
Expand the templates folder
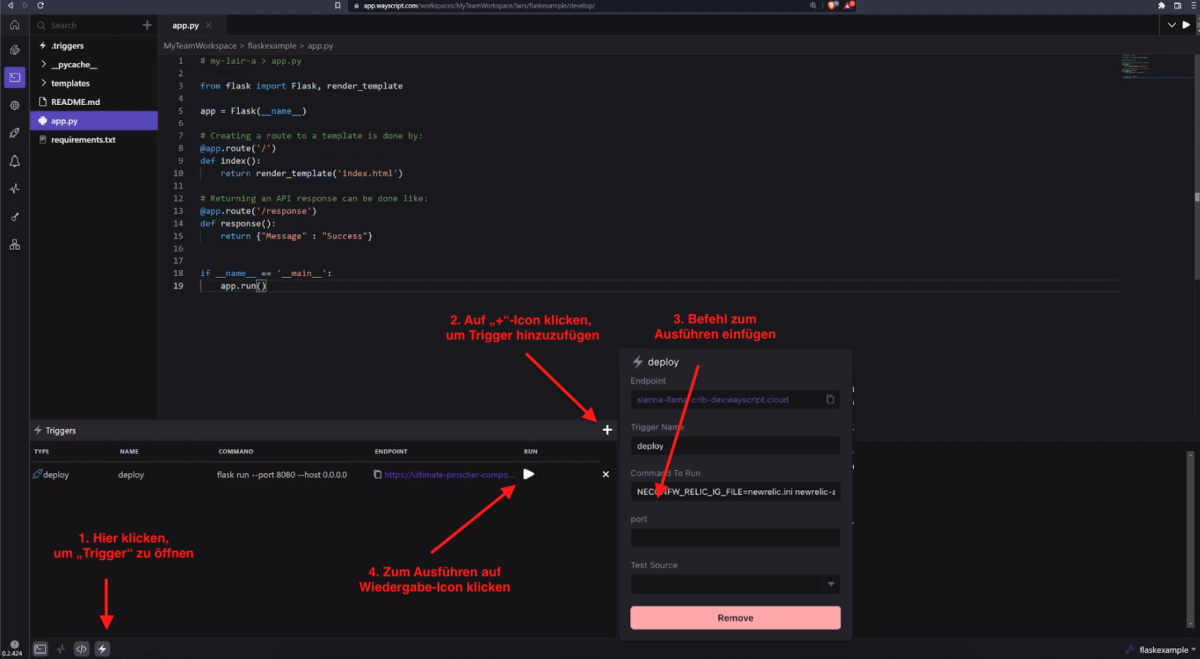pyautogui.click(x=70, y=83)
